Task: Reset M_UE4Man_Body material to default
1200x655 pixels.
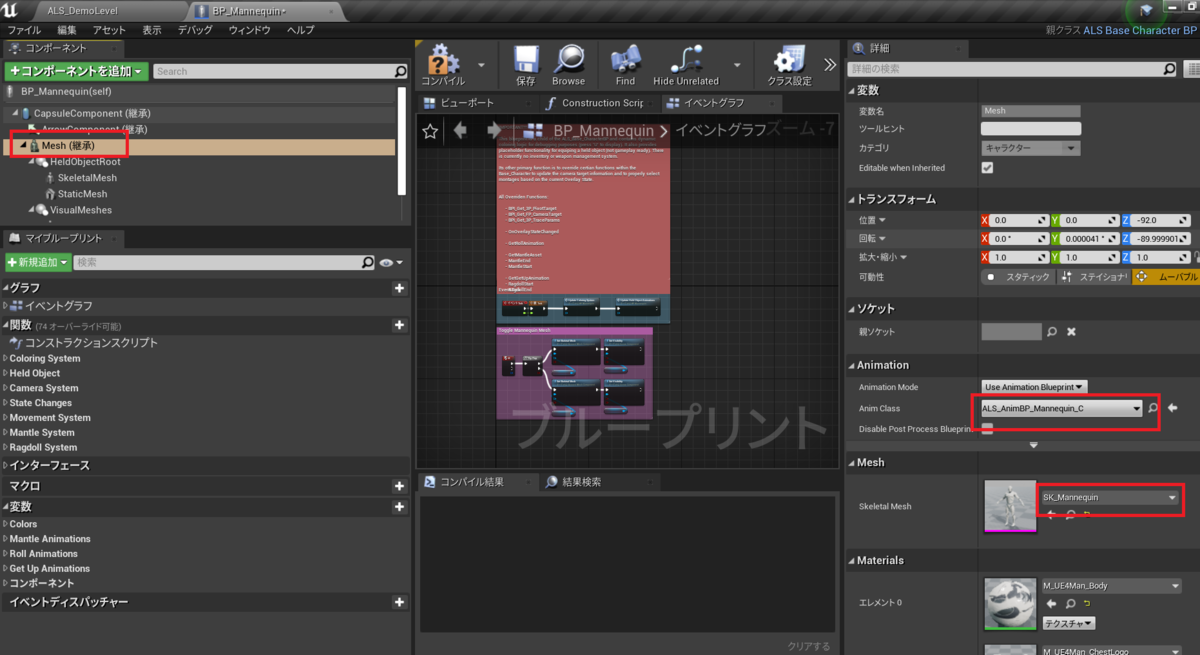Action: click(1086, 604)
